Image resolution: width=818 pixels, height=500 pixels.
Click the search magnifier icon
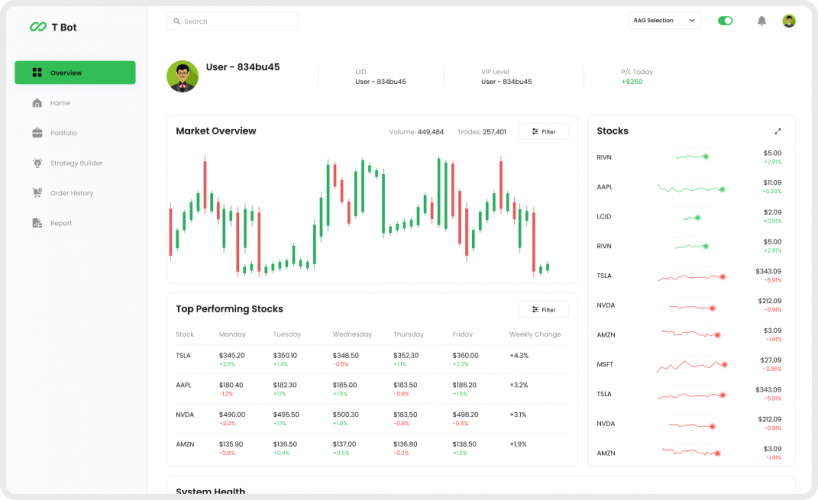tap(177, 21)
